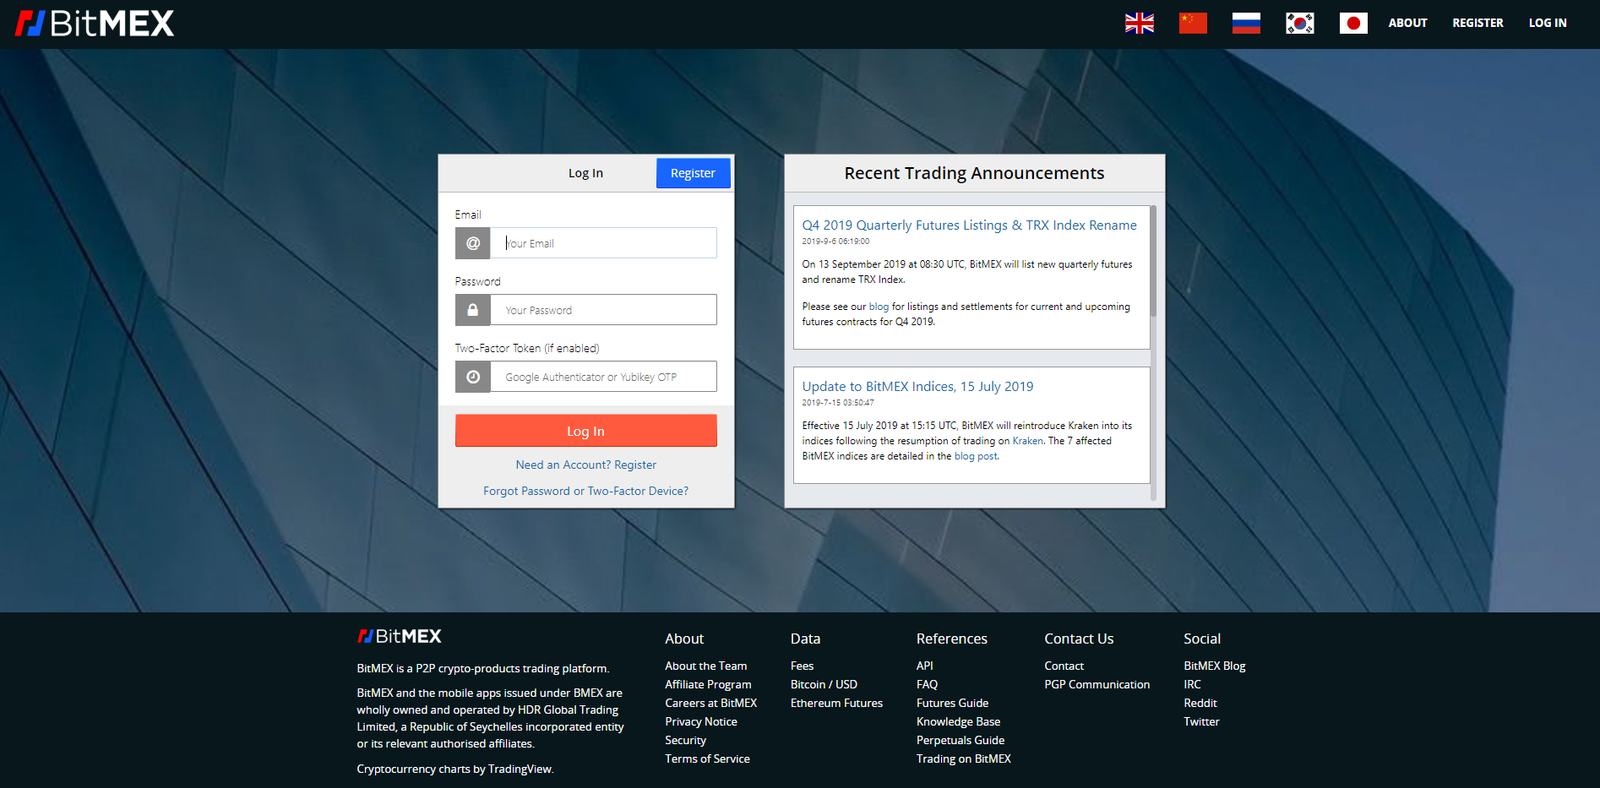Switch to the Register tab
The width and height of the screenshot is (1600, 788).
[x=693, y=173]
